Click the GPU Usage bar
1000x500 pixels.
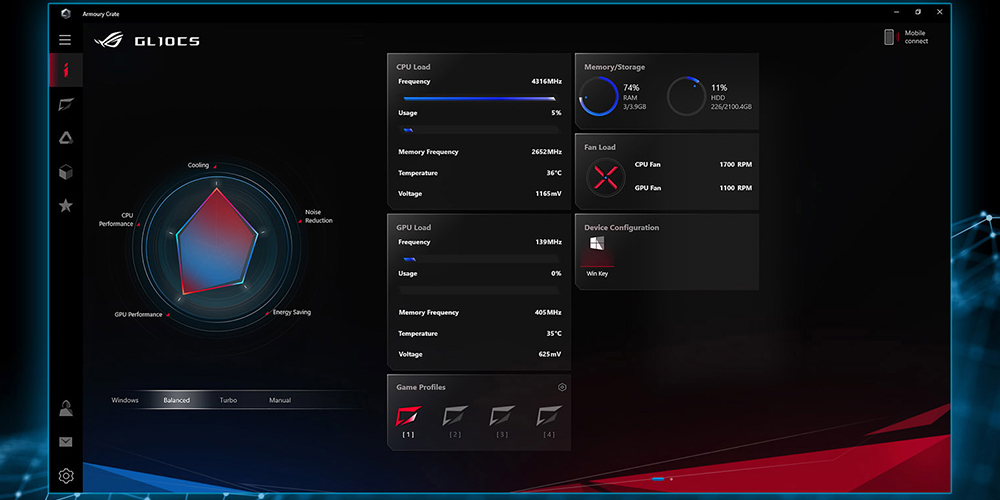[479, 291]
